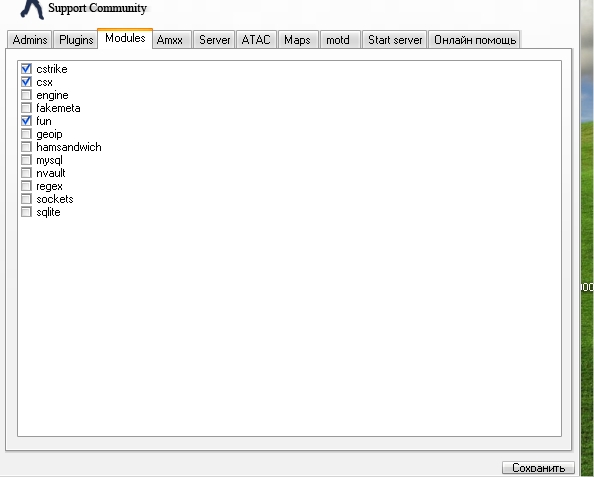594x477 pixels.
Task: Click the Сохранить button
Action: pos(538,468)
